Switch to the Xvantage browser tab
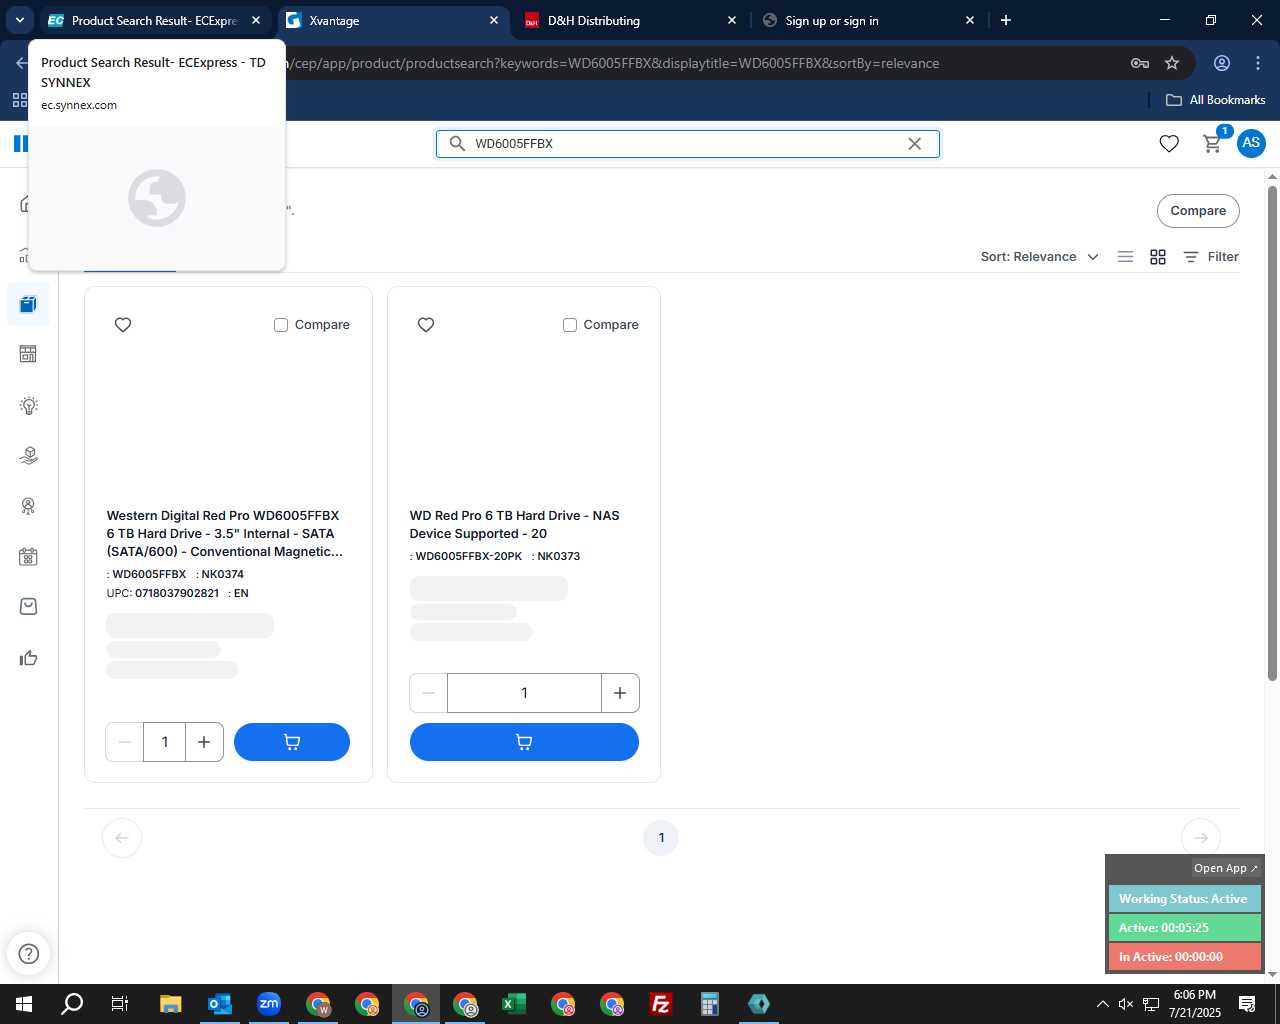1280x1024 pixels. coord(392,20)
